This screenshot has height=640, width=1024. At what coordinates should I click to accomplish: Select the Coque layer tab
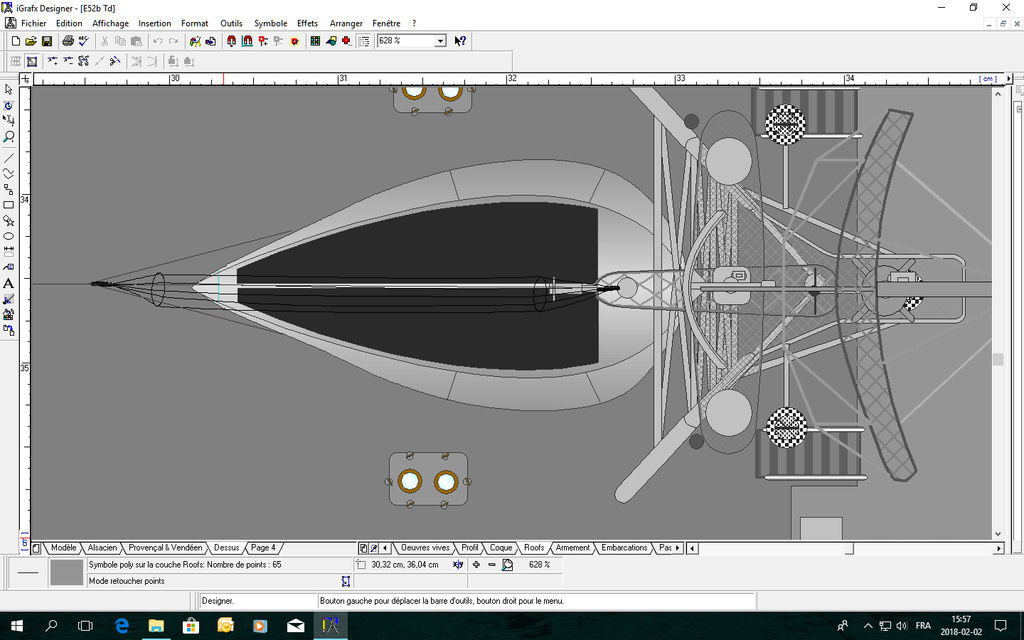(501, 548)
